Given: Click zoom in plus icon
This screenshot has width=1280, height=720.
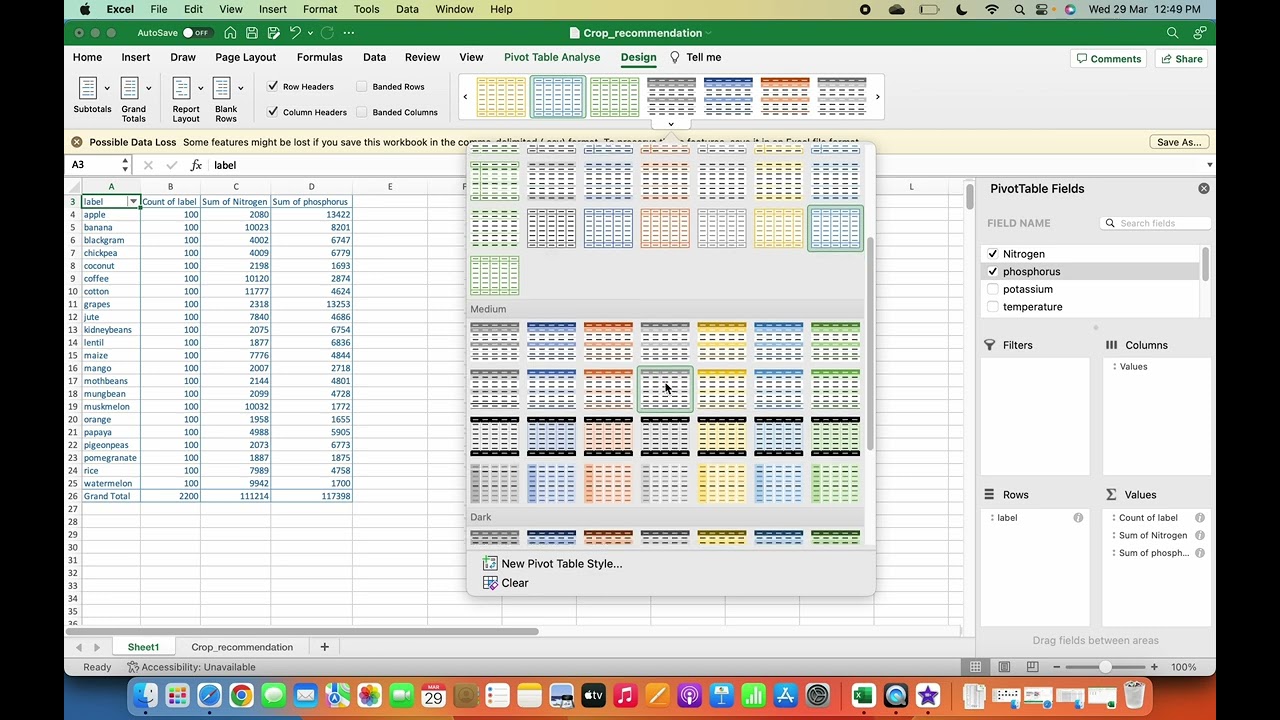Looking at the screenshot, I should pyautogui.click(x=1154, y=667).
